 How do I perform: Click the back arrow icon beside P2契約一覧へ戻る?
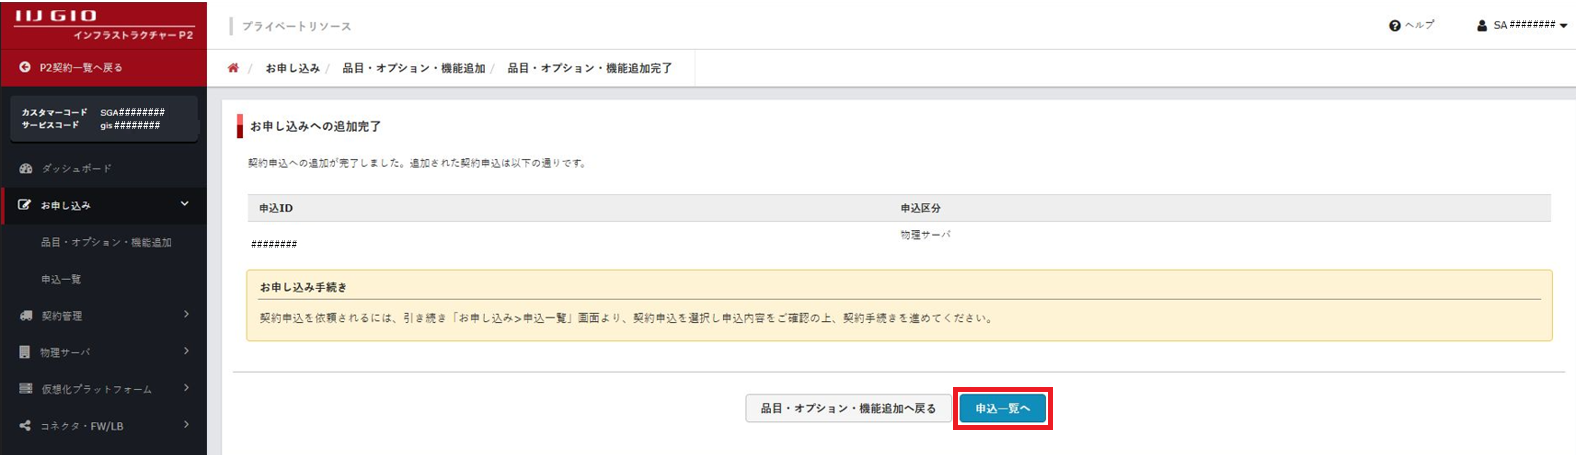(x=25, y=67)
